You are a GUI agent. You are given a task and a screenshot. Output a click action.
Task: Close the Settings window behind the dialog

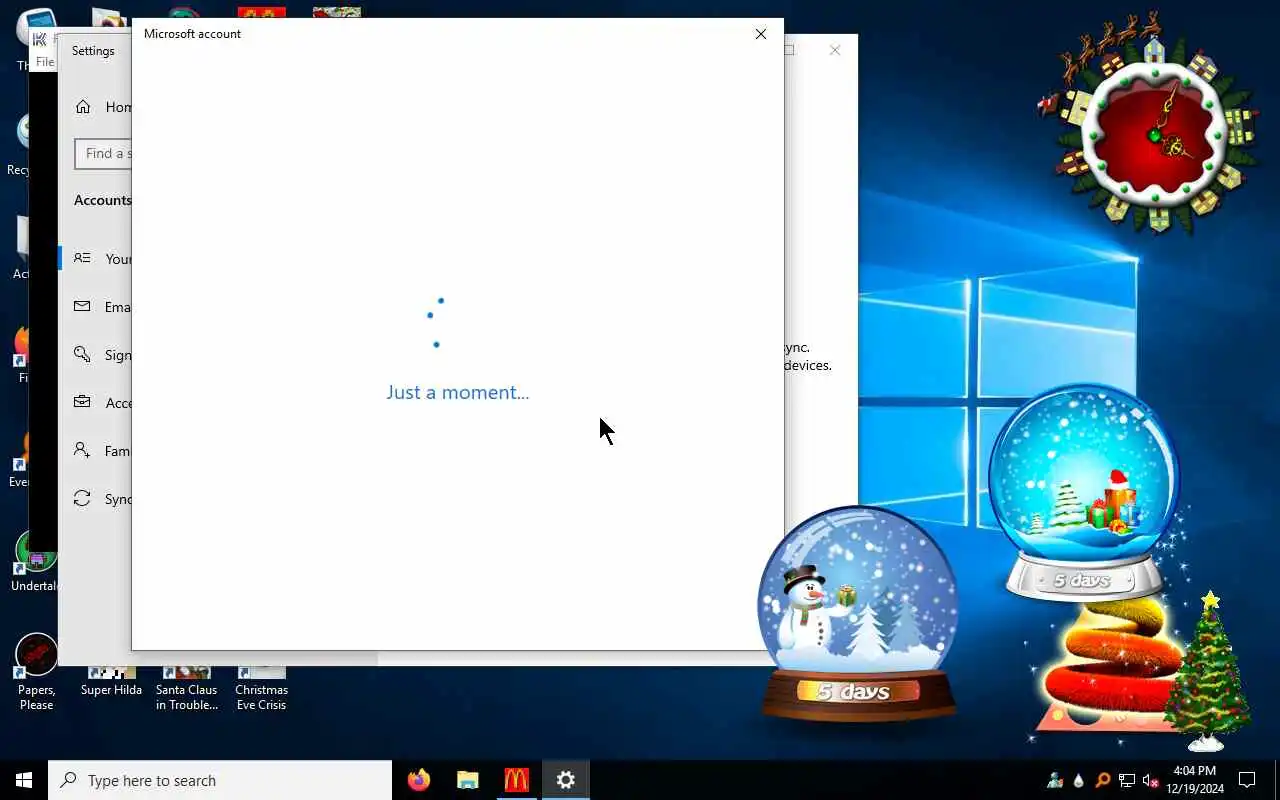[835, 50]
